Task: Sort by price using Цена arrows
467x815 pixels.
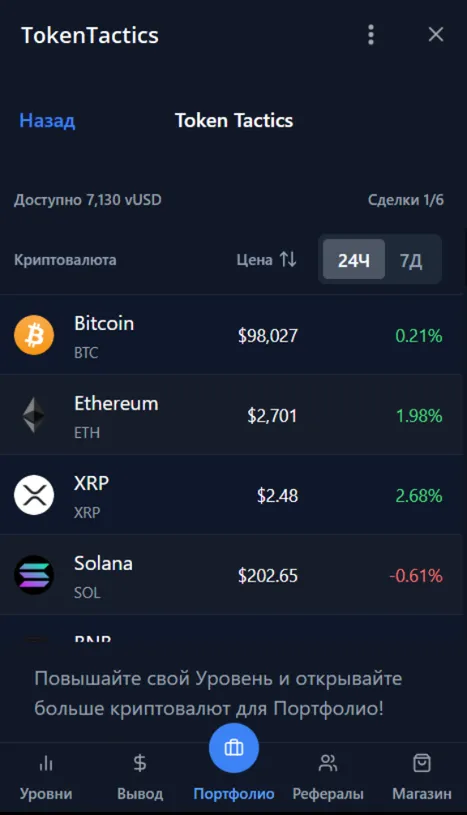Action: pos(288,259)
